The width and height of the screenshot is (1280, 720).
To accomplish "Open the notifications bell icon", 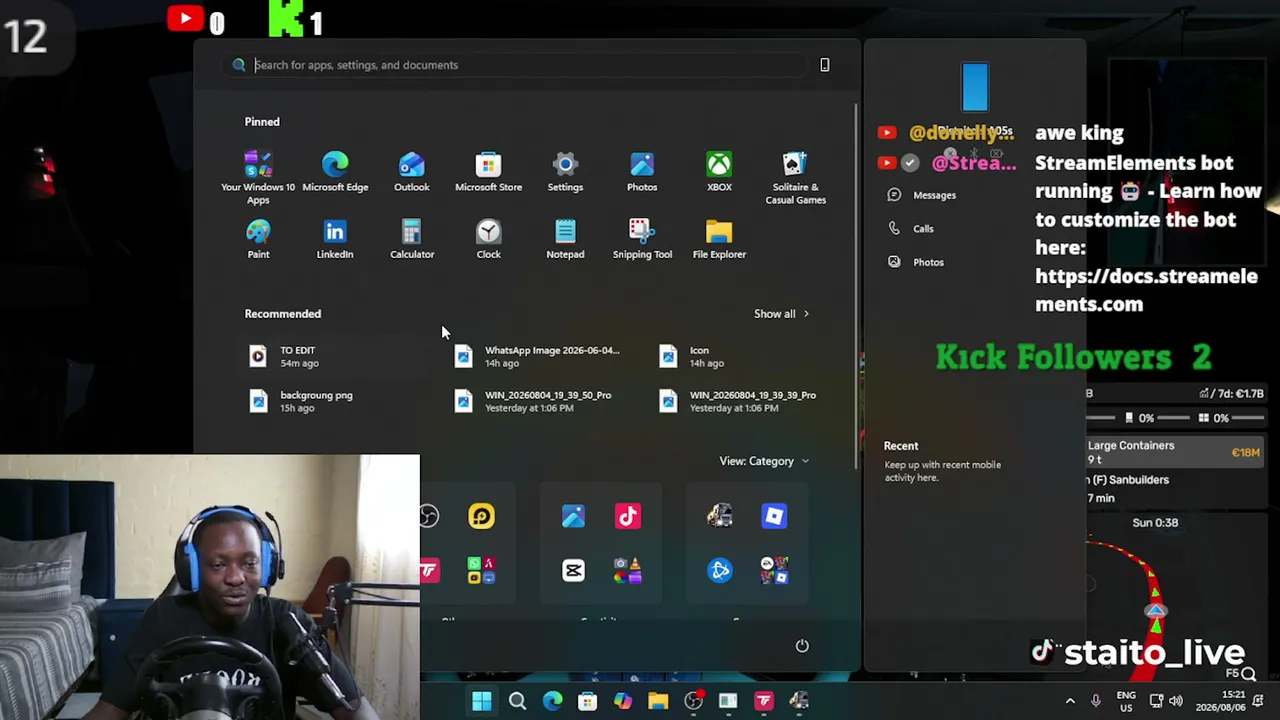I will tap(1257, 701).
